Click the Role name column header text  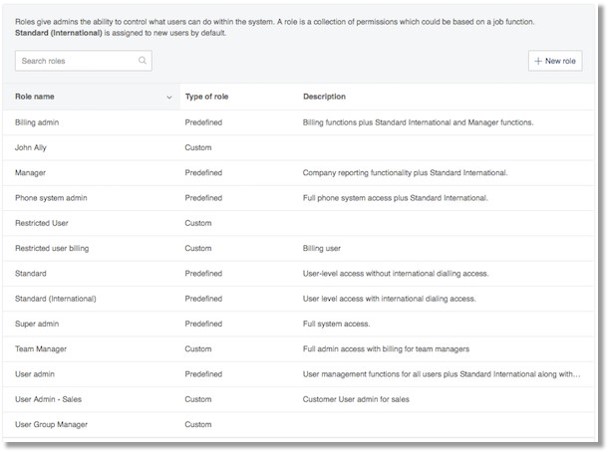point(35,96)
